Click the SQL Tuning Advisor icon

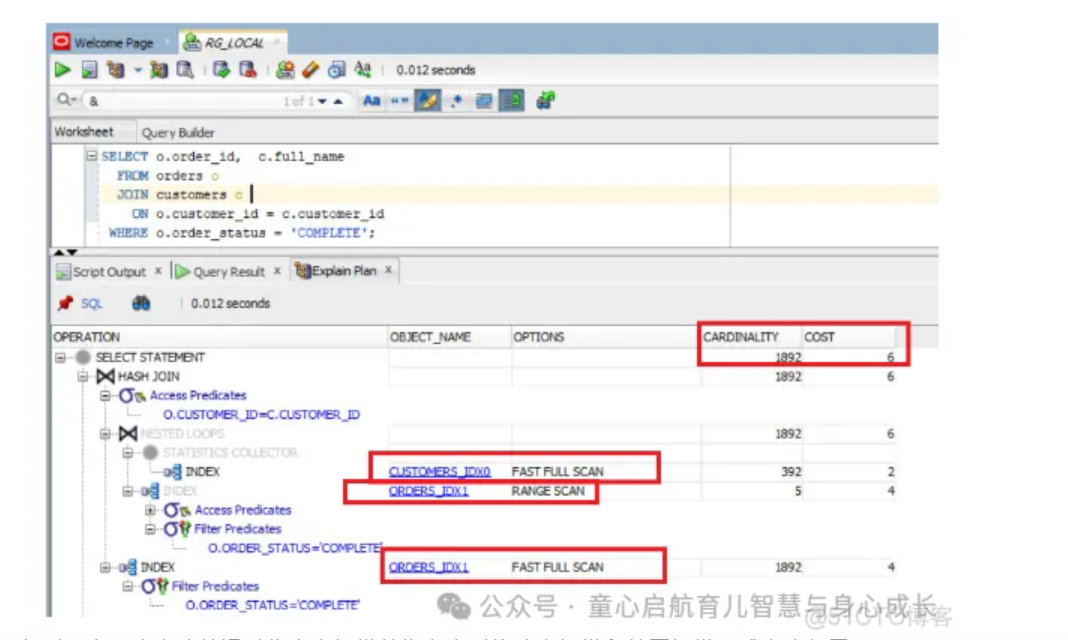tap(288, 70)
